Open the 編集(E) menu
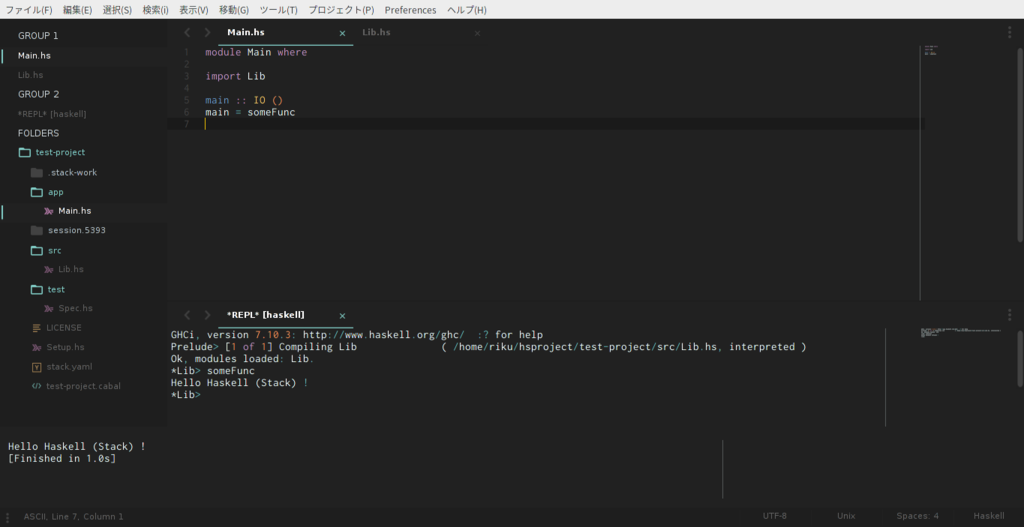 point(78,10)
